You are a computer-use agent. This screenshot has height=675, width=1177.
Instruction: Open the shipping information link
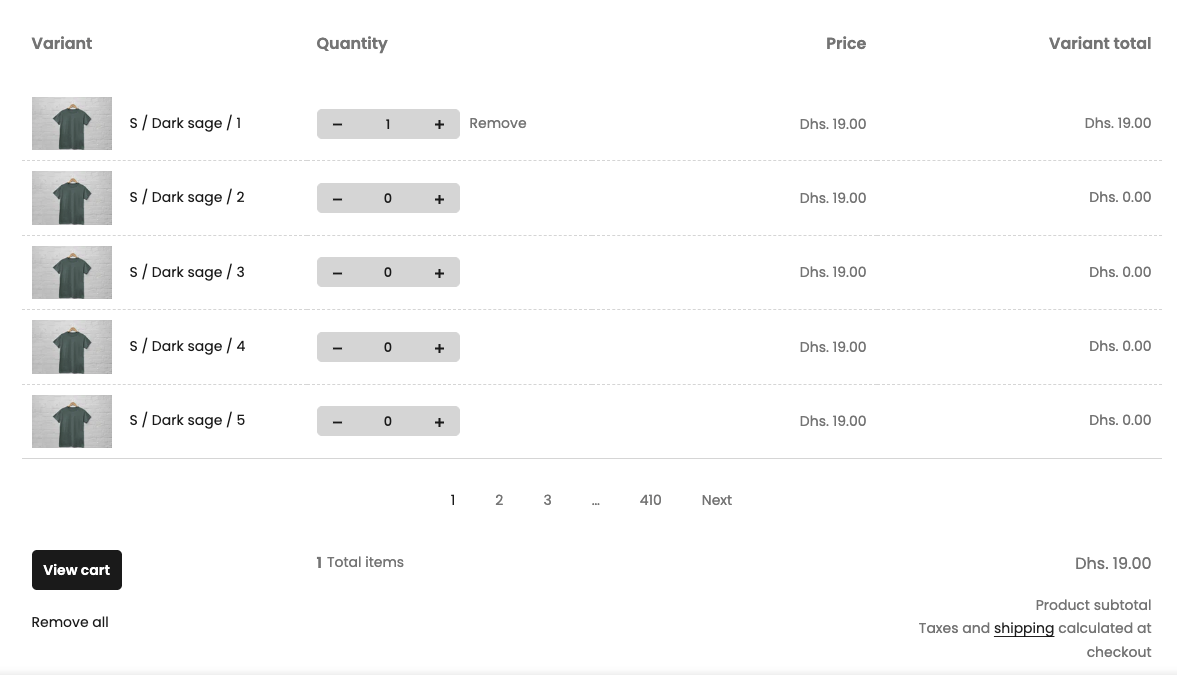click(x=1023, y=628)
